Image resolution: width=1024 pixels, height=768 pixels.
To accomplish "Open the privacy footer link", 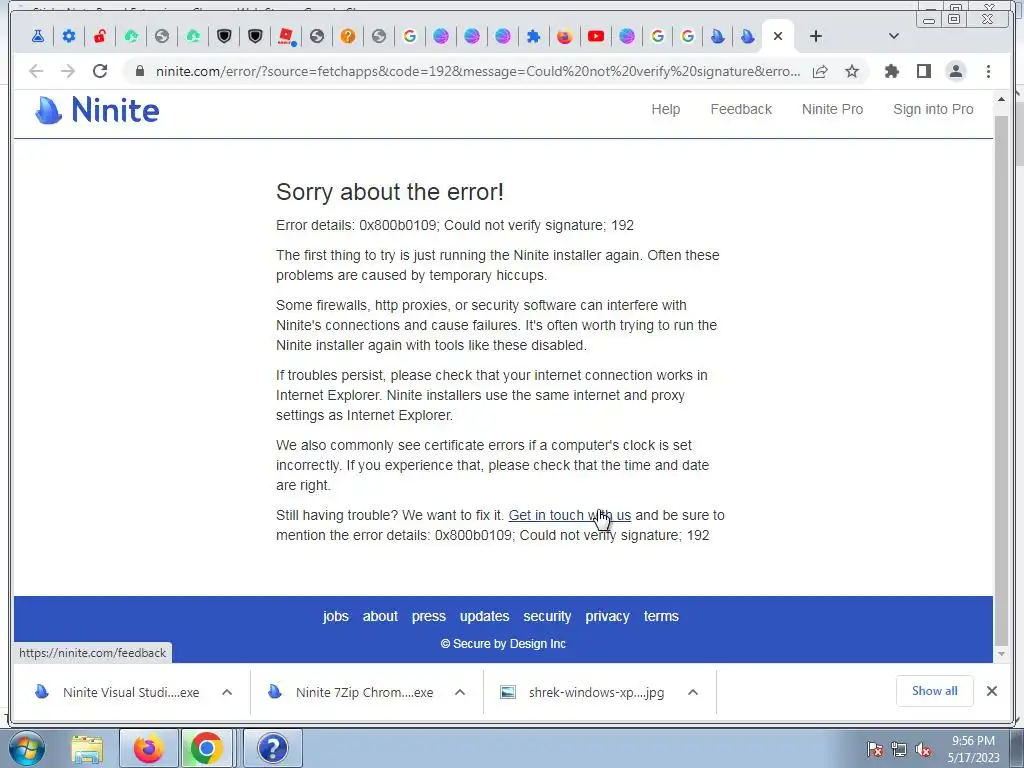I will click(607, 616).
